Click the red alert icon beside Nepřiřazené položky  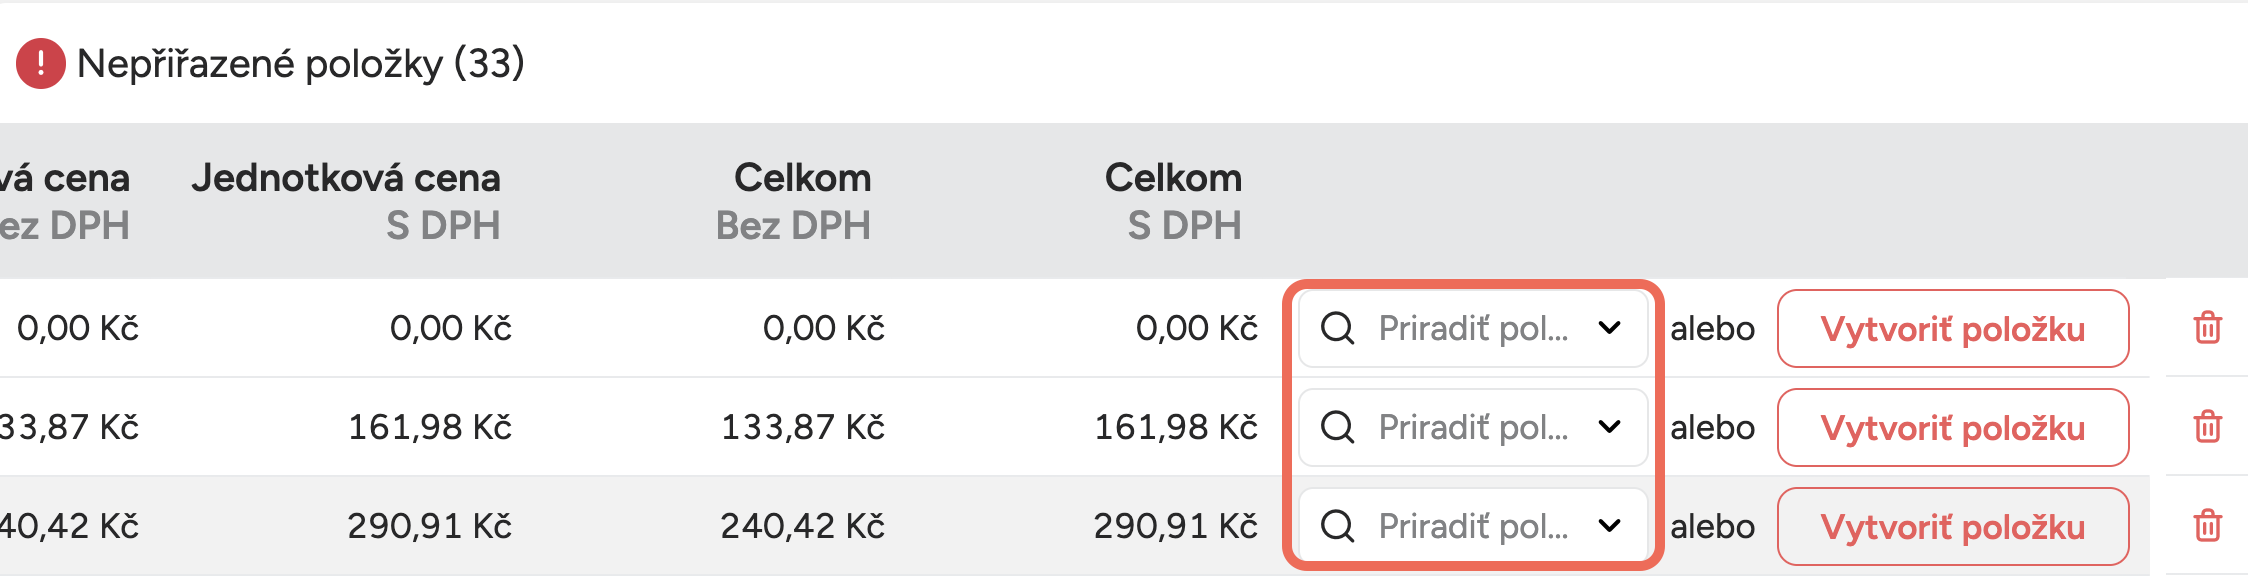coord(41,64)
